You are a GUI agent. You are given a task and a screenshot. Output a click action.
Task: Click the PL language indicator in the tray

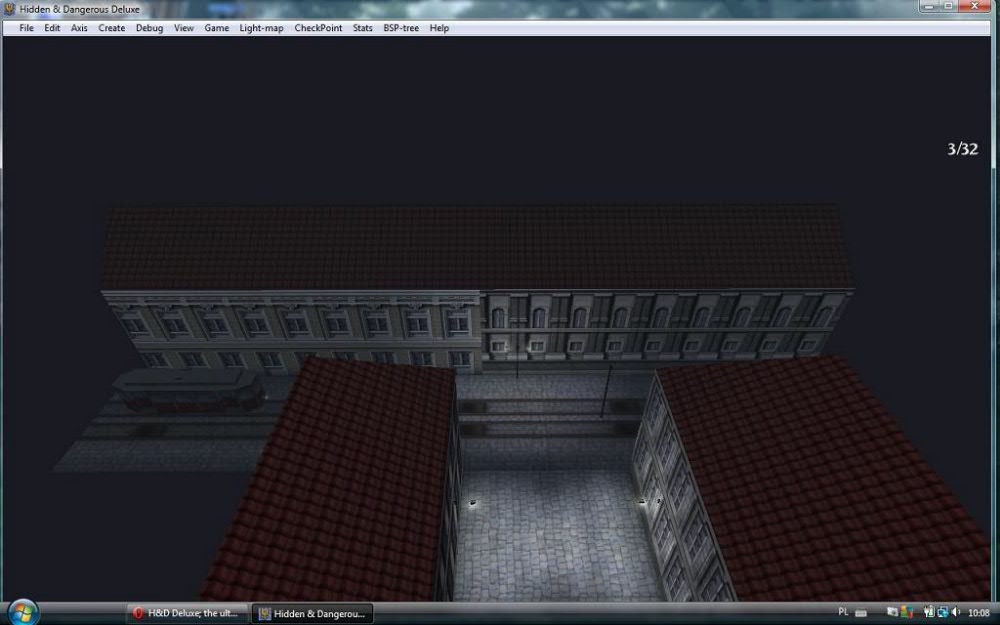(x=843, y=612)
